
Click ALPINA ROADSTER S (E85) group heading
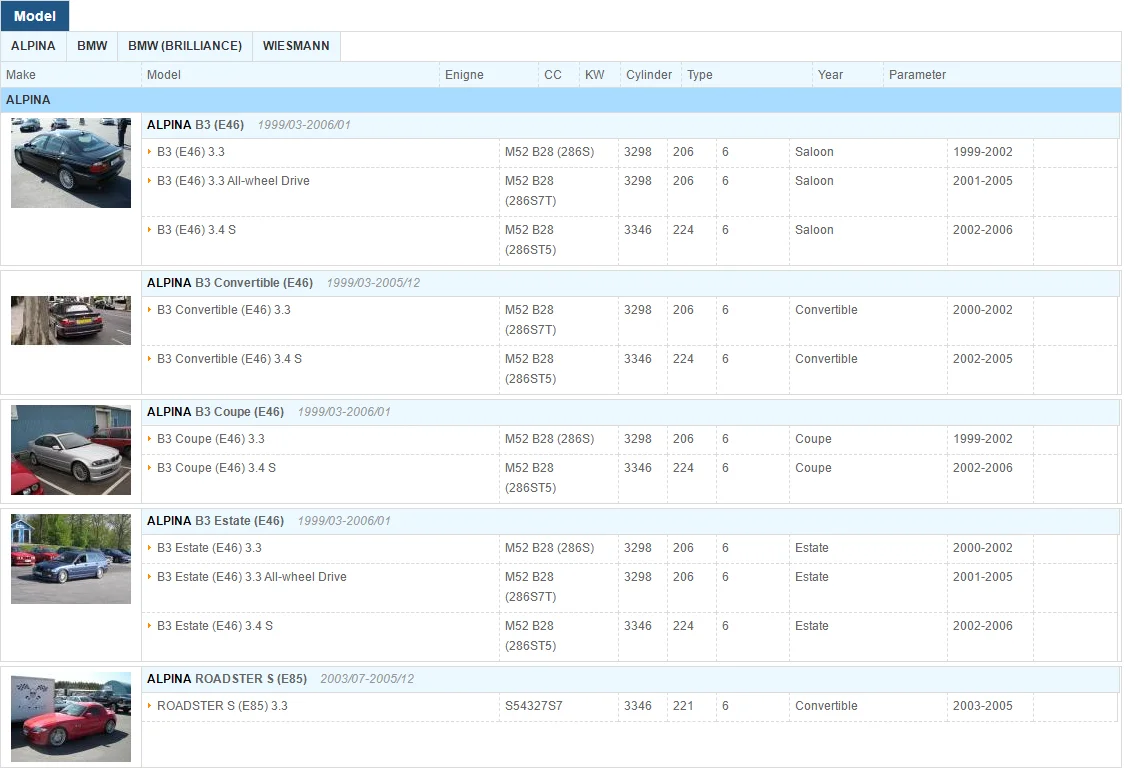(227, 679)
